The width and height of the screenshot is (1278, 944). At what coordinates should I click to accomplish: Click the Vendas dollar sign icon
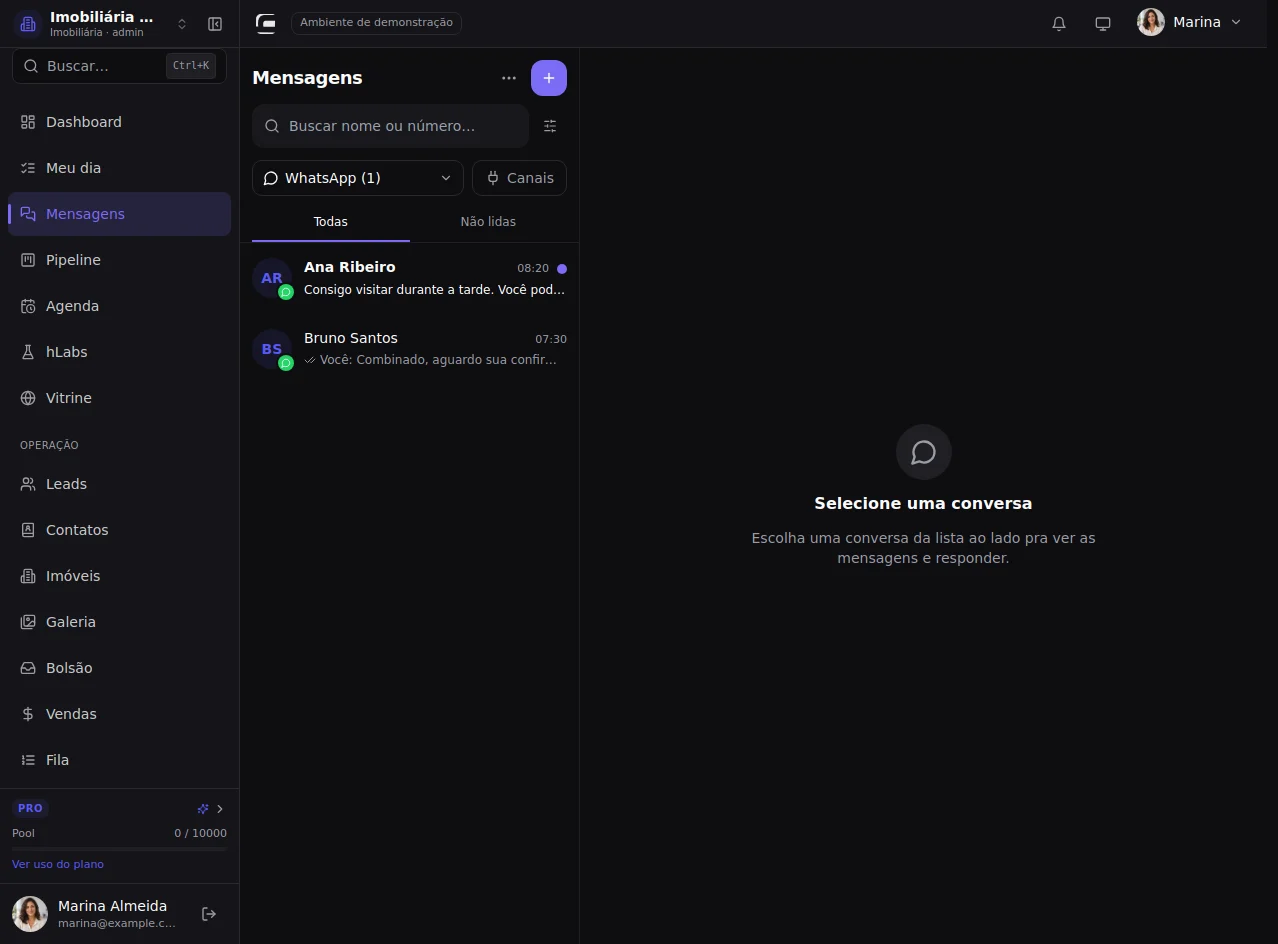click(x=28, y=714)
